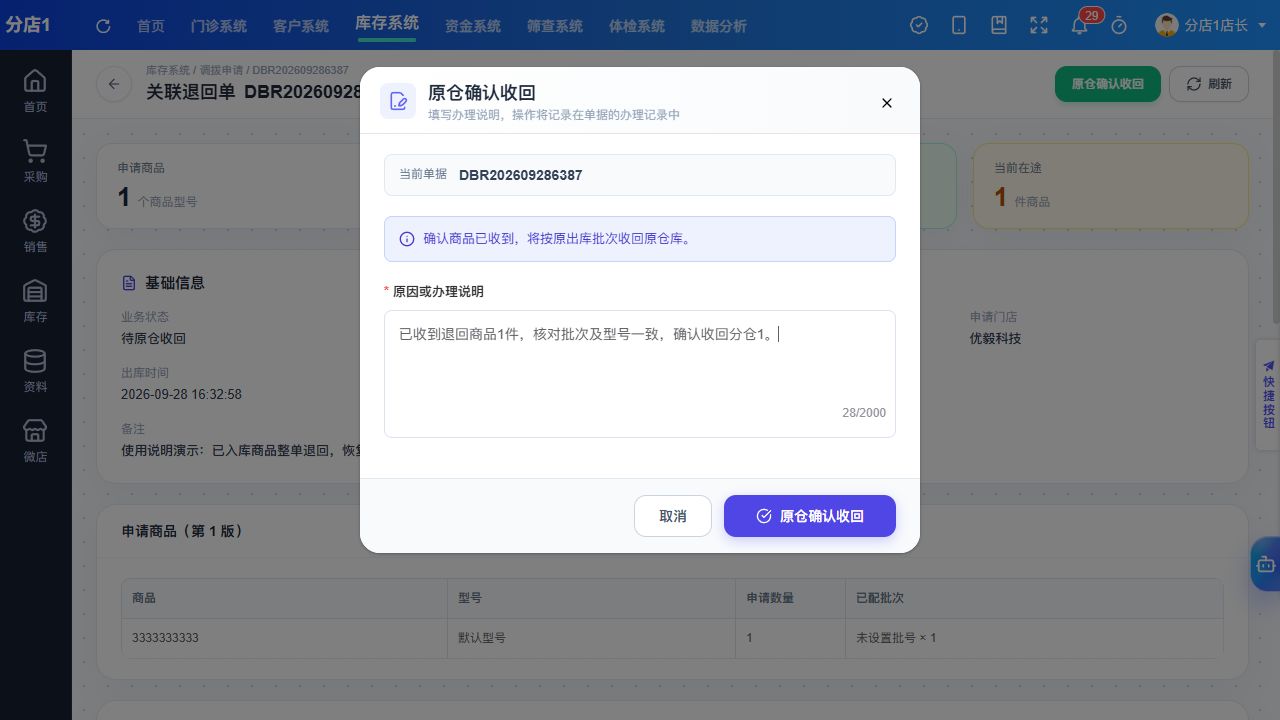The width and height of the screenshot is (1280, 720).
Task: Switch to the 资金系统 tab
Action: point(473,26)
